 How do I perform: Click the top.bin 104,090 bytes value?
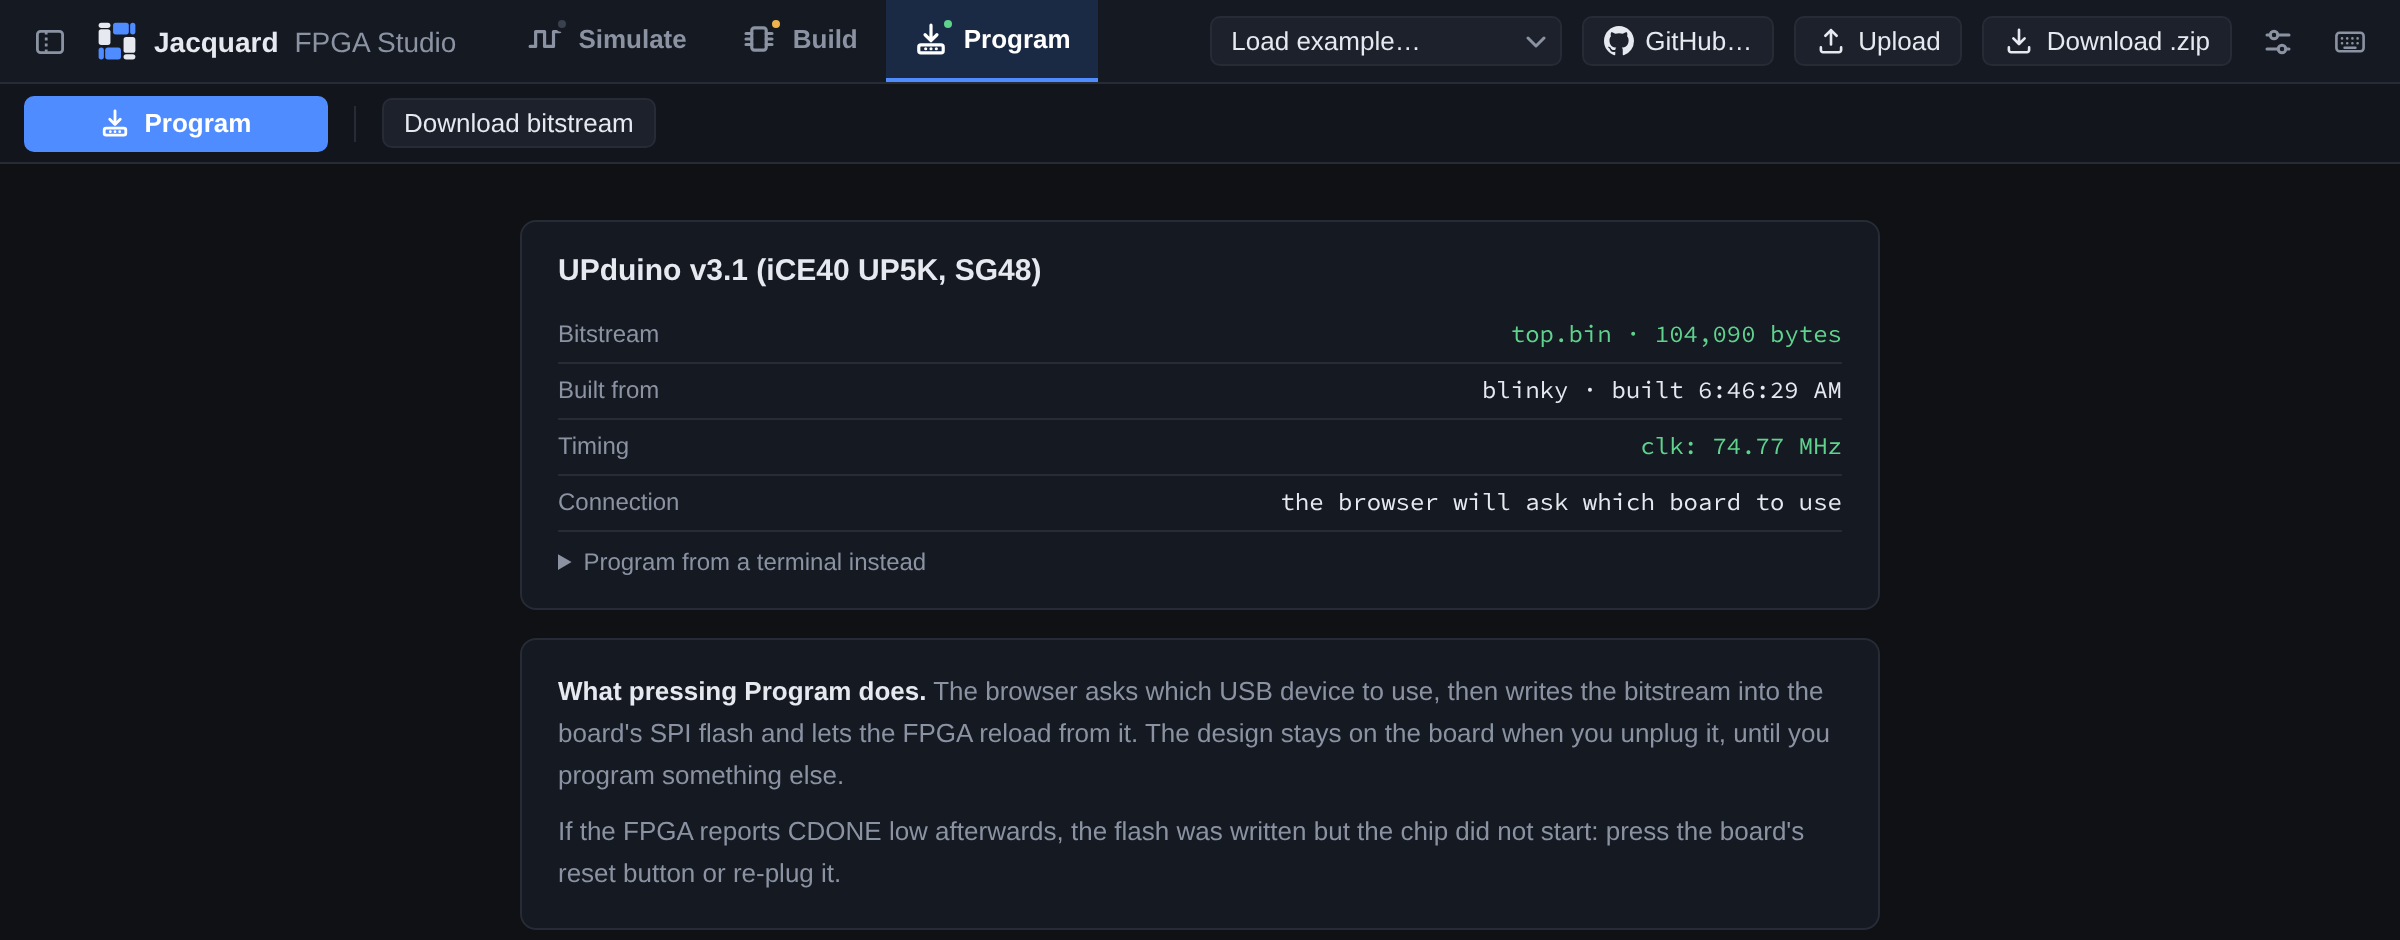coord(1676,334)
